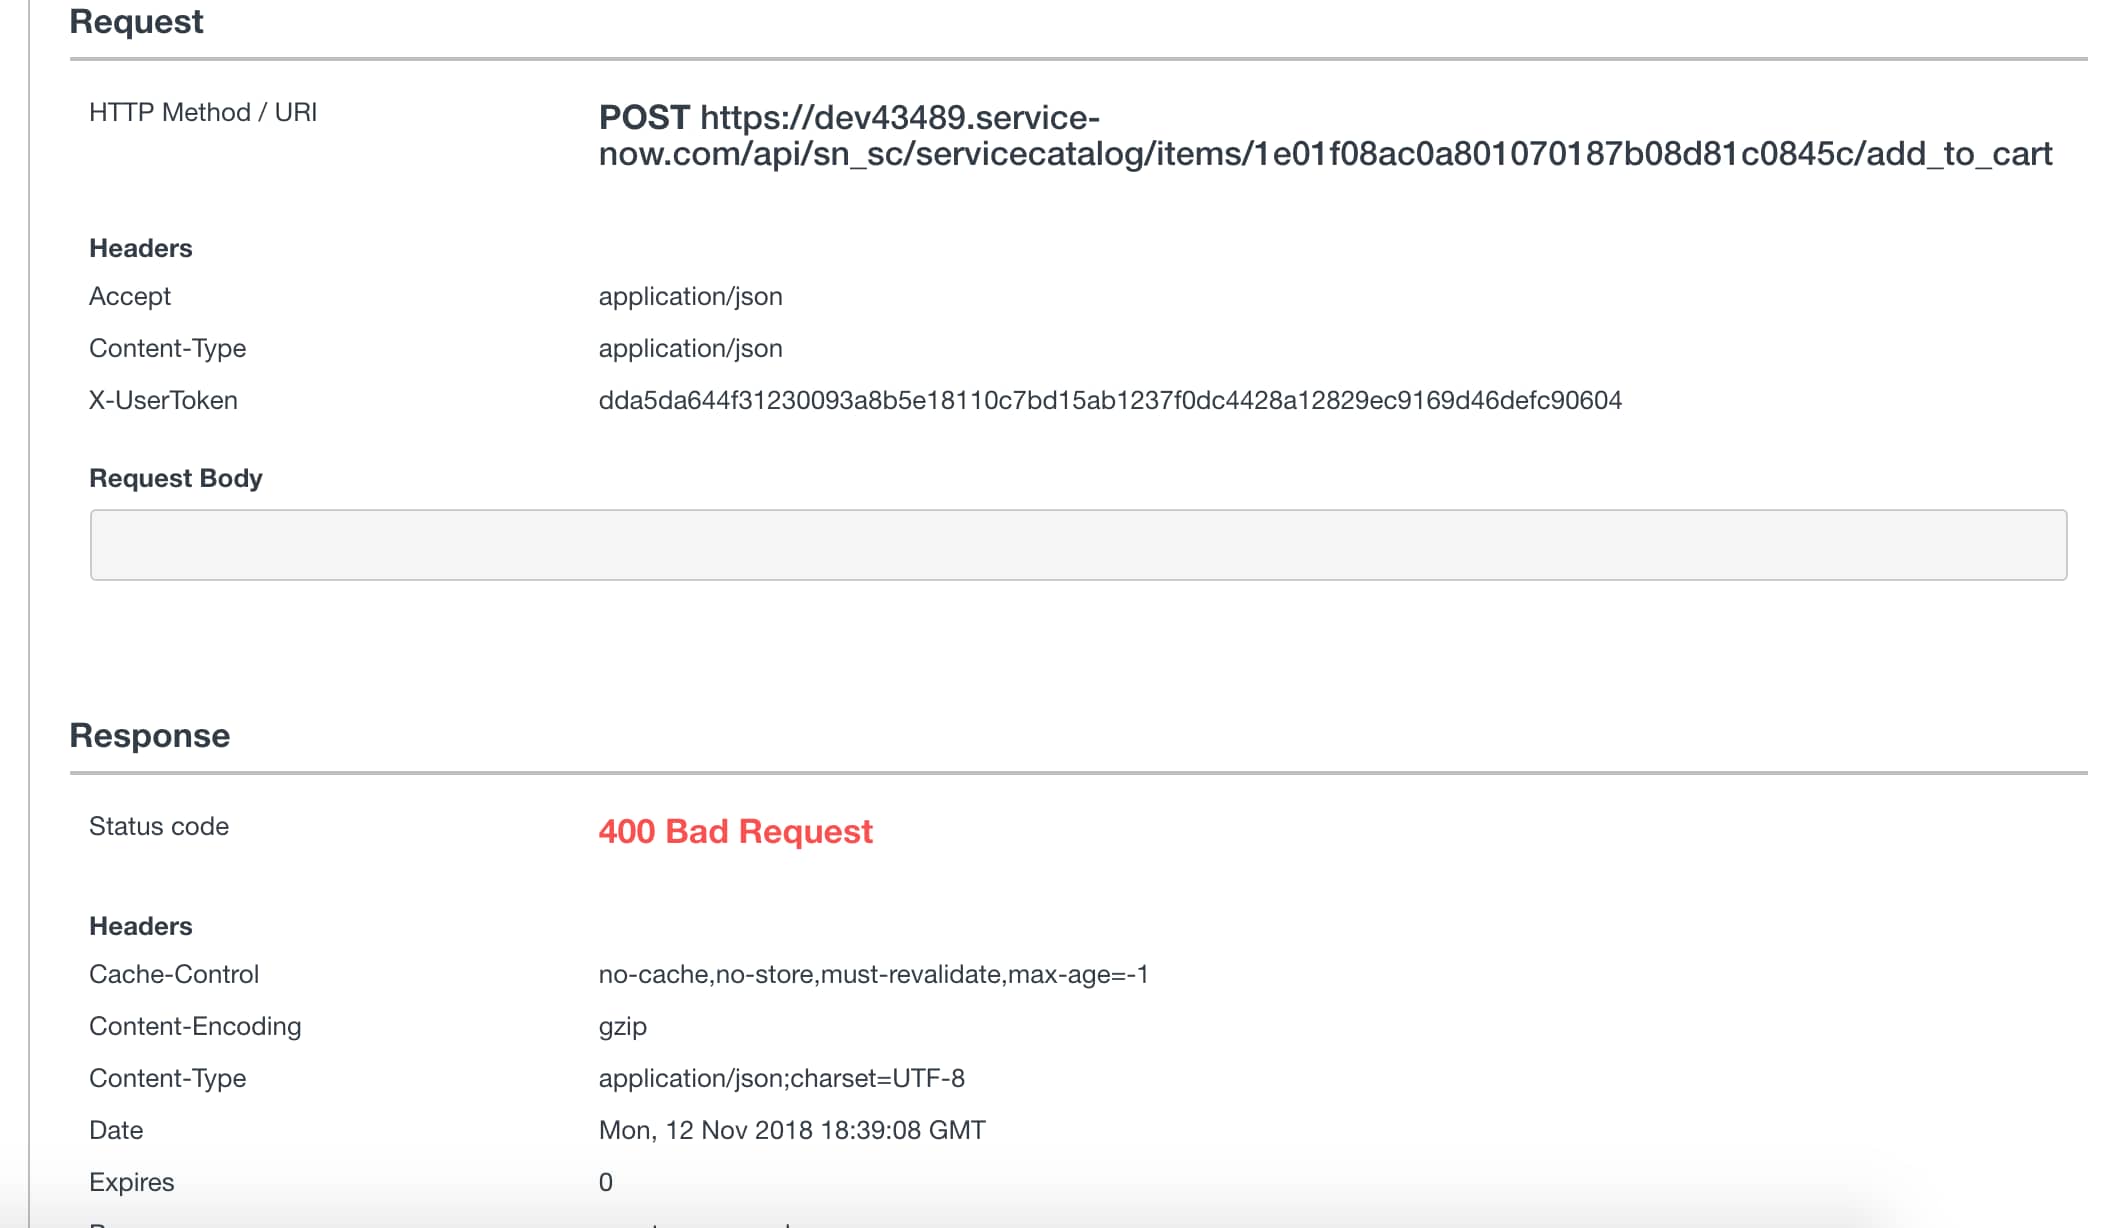Click the Status code label
This screenshot has width=2106, height=1228.
[x=159, y=826]
